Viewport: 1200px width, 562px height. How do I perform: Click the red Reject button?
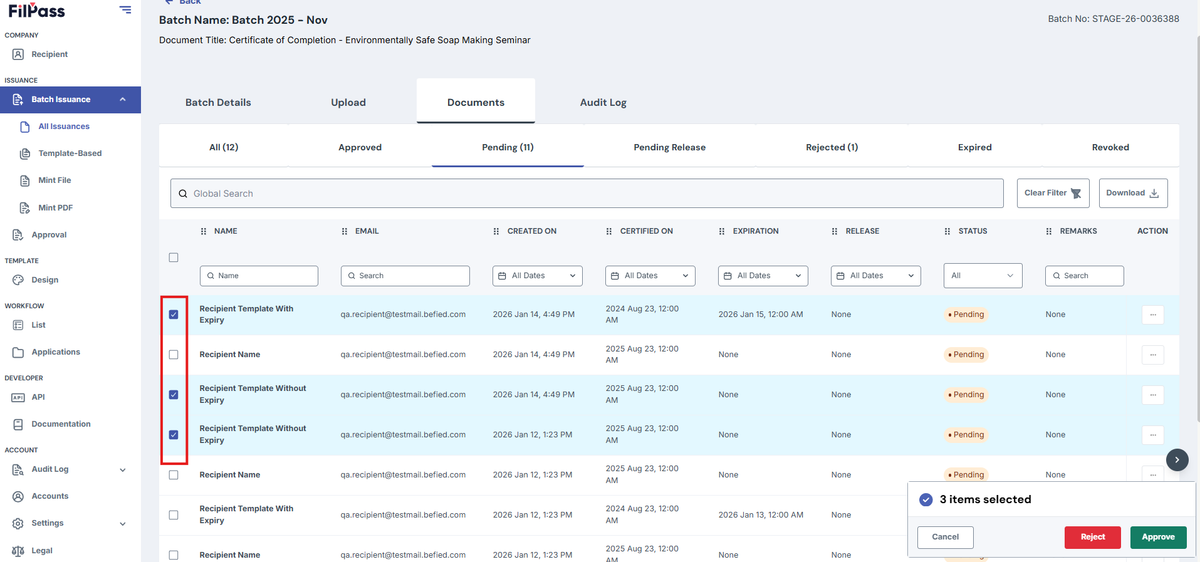click(x=1093, y=537)
